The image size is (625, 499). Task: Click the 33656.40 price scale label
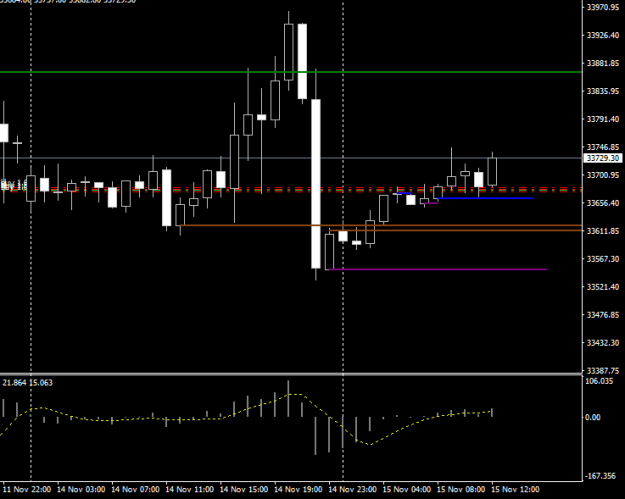[603, 203]
